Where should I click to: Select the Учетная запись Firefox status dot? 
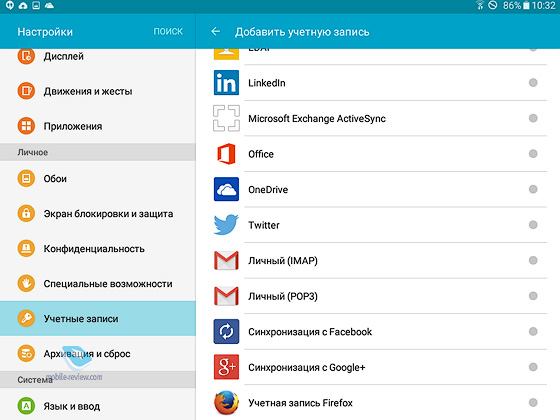533,402
